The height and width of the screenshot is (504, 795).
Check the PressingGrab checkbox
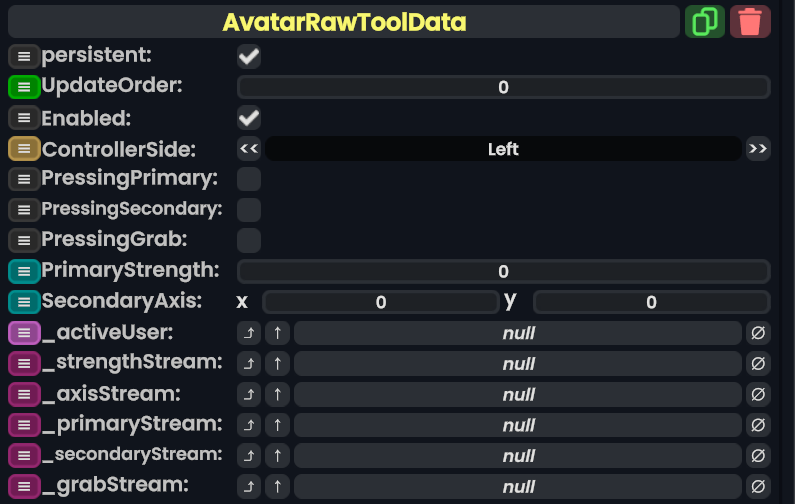click(249, 241)
